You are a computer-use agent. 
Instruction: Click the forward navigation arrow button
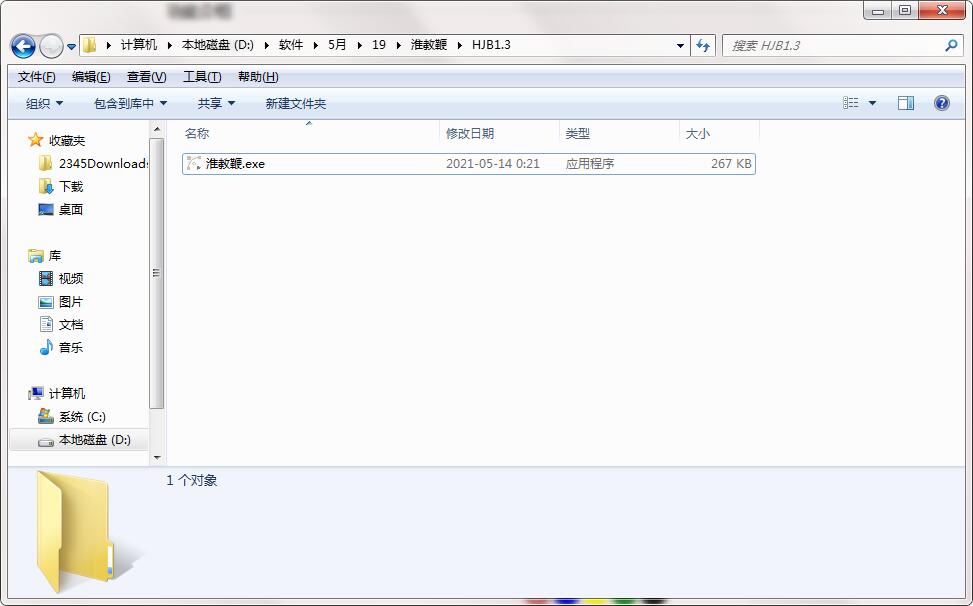click(51, 46)
